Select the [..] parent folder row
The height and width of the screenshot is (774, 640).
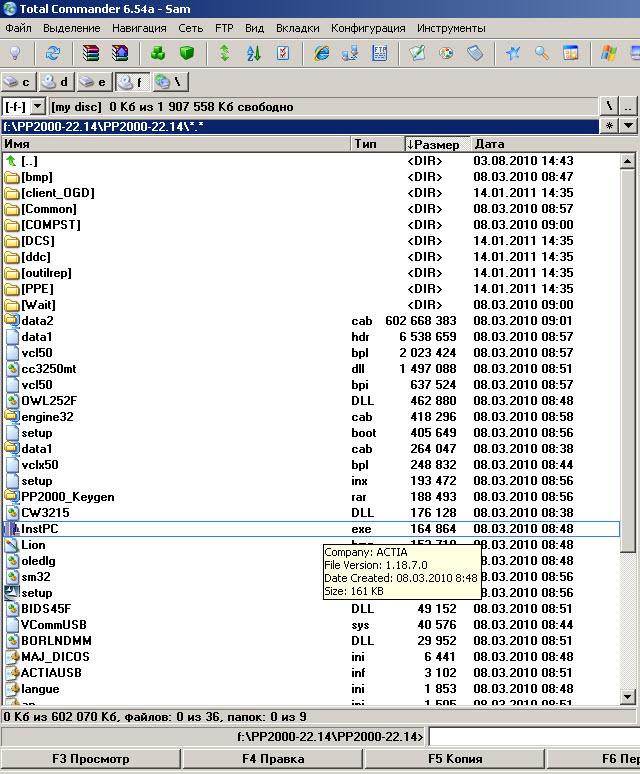pyautogui.click(x=311, y=160)
